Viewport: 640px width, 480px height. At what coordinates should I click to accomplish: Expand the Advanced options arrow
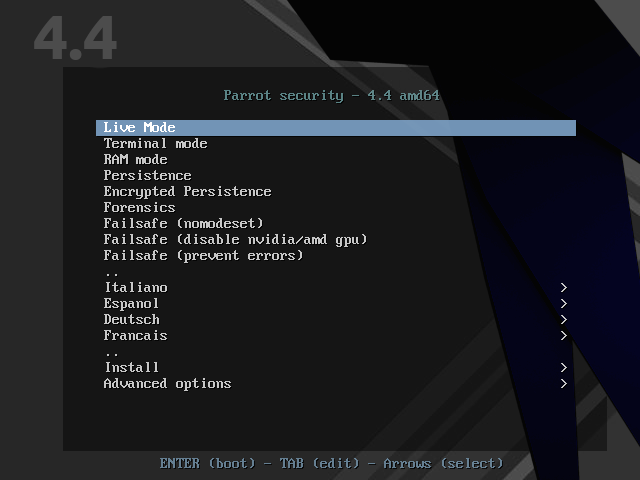[564, 384]
